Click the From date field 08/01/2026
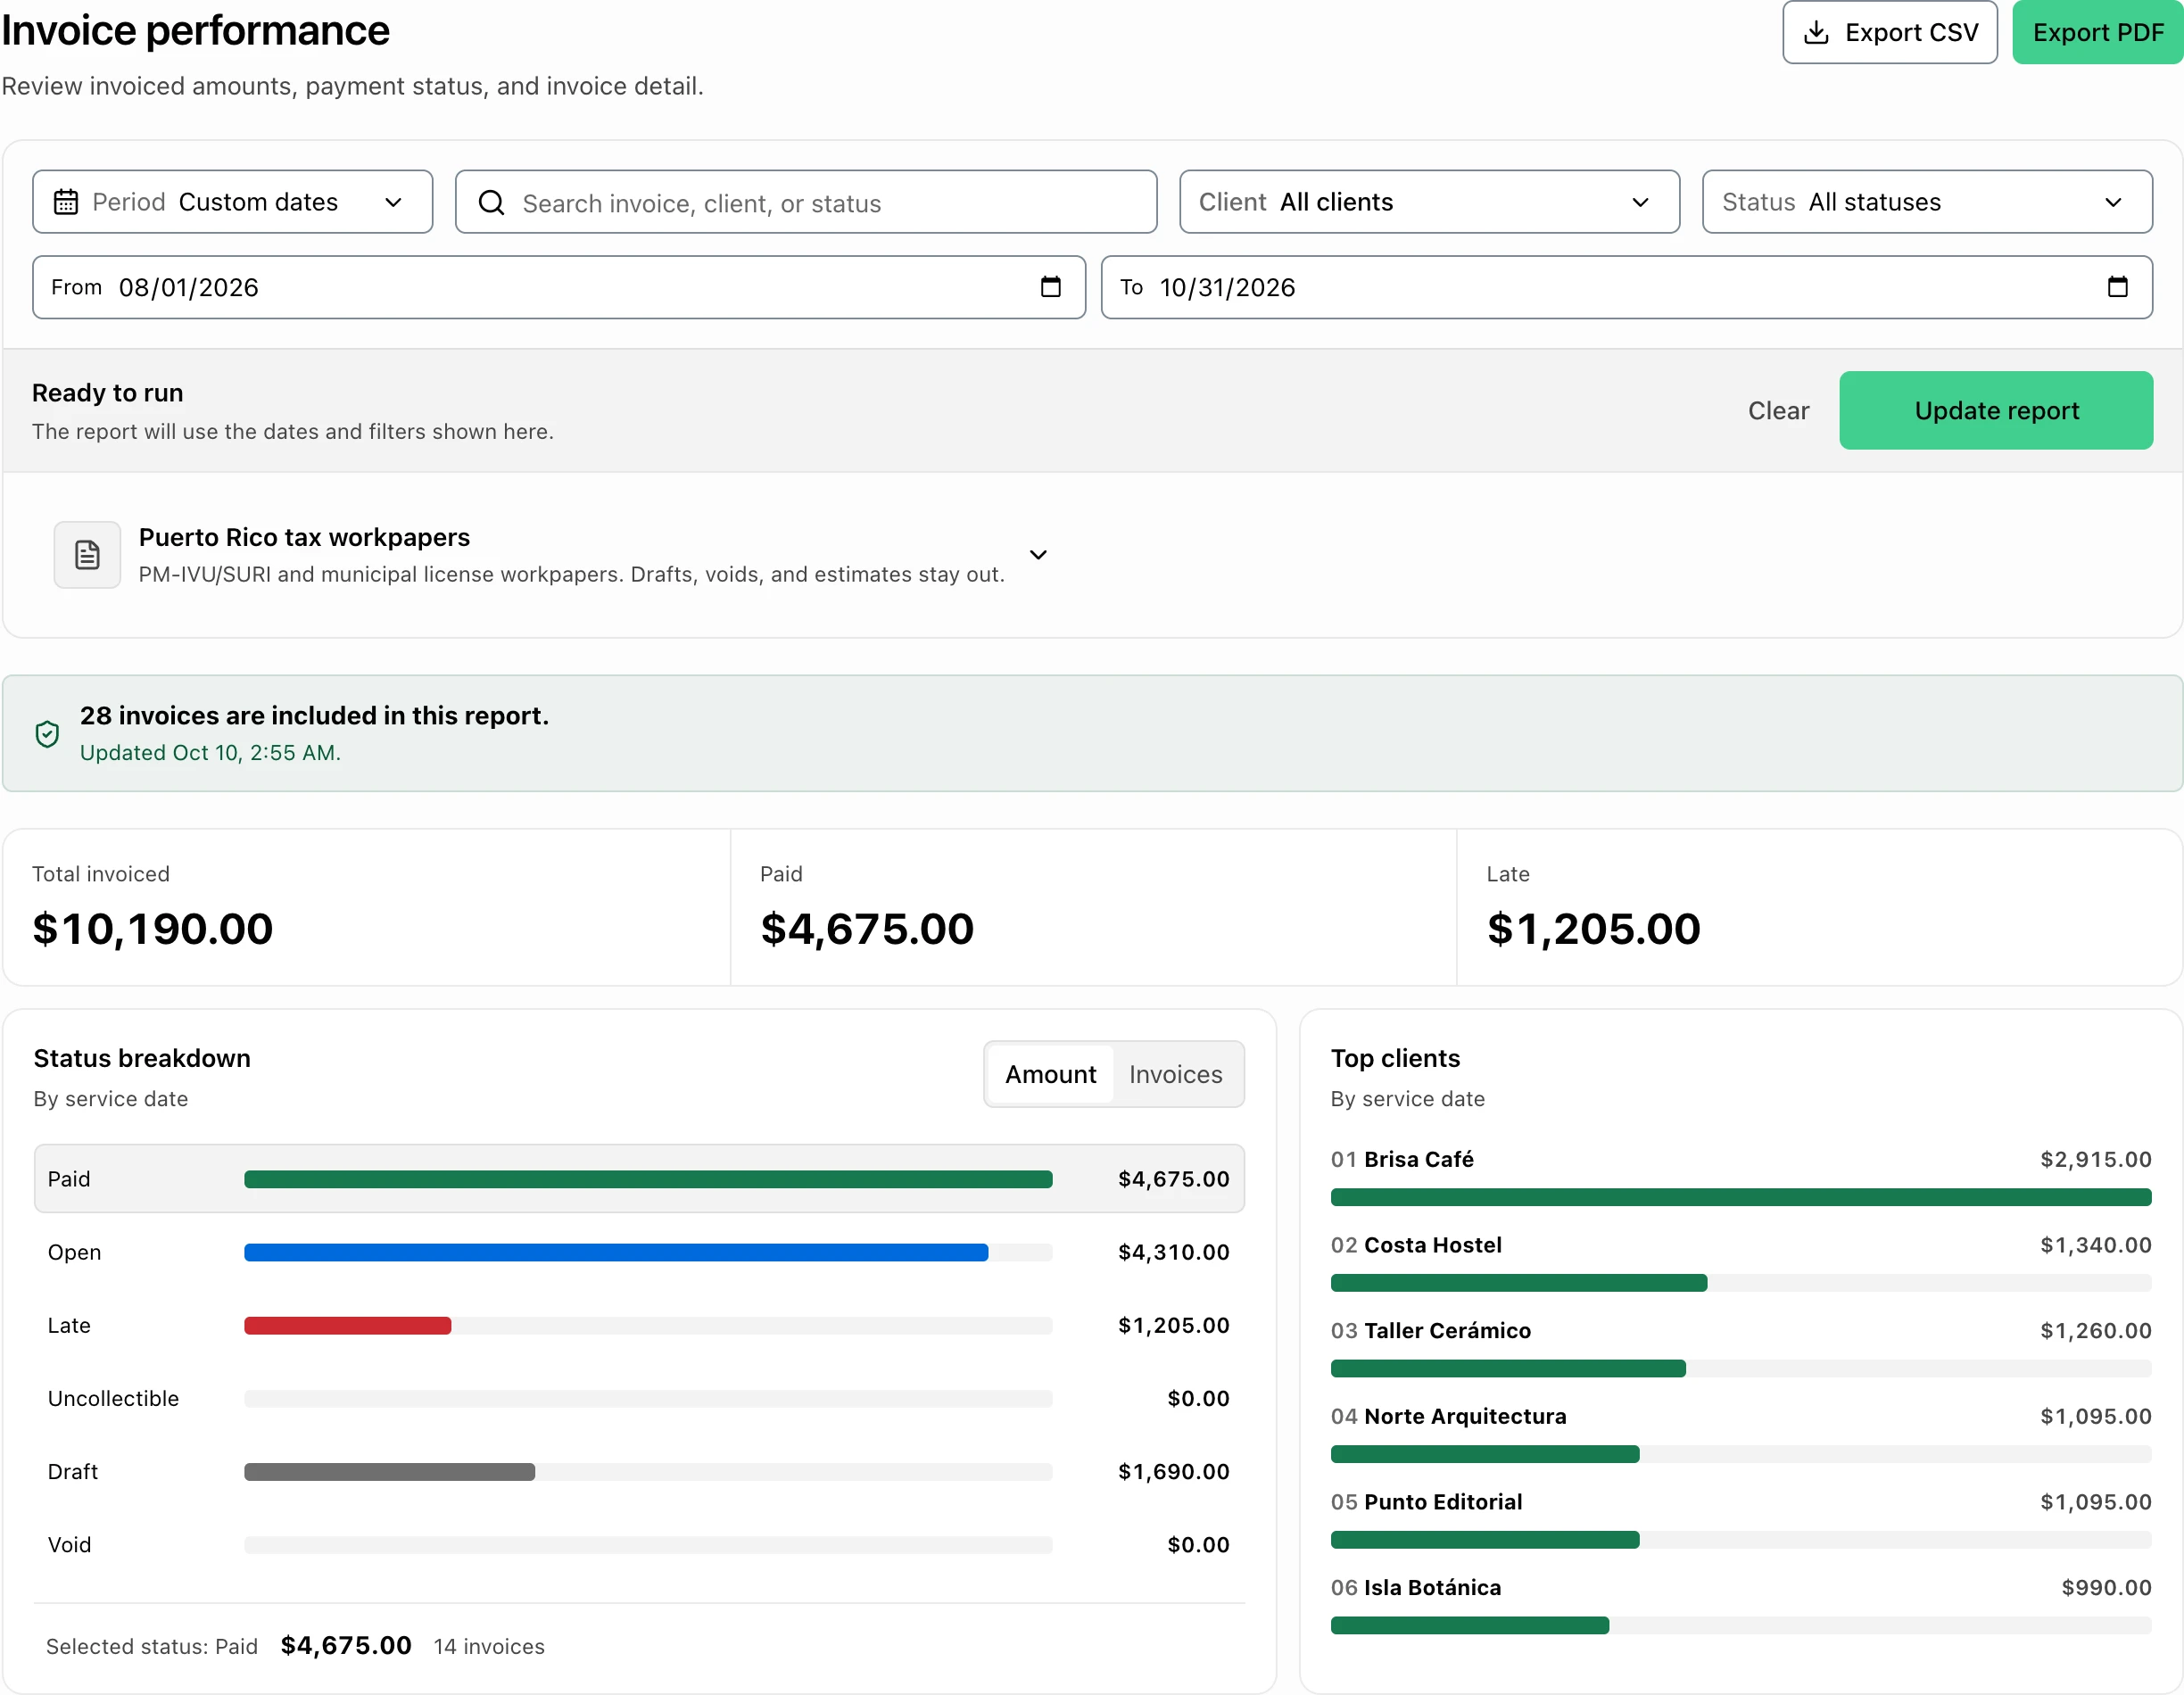The height and width of the screenshot is (1695, 2184). pyautogui.click(x=558, y=287)
